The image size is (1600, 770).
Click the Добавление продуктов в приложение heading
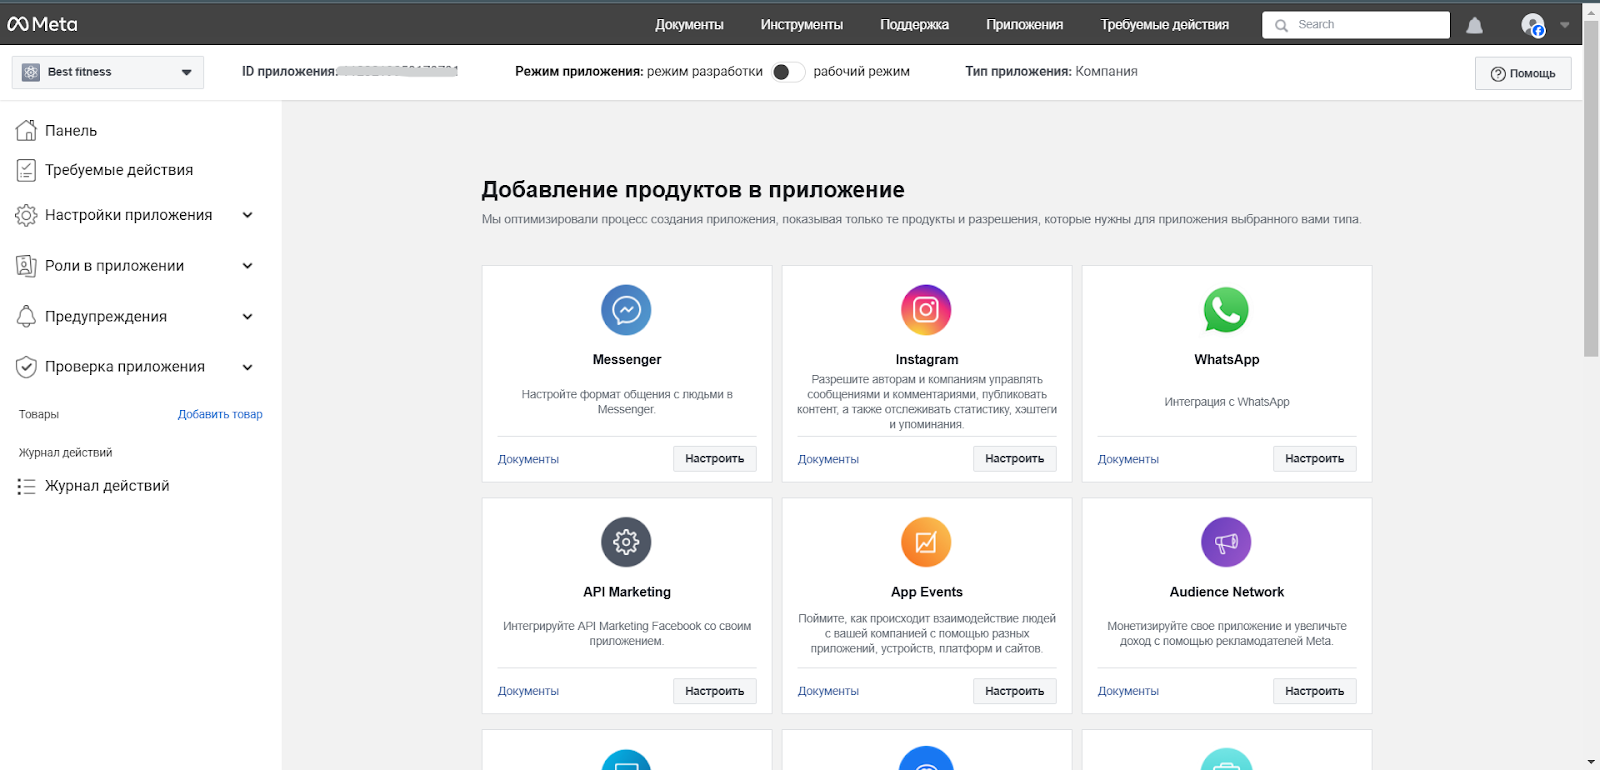tap(693, 190)
